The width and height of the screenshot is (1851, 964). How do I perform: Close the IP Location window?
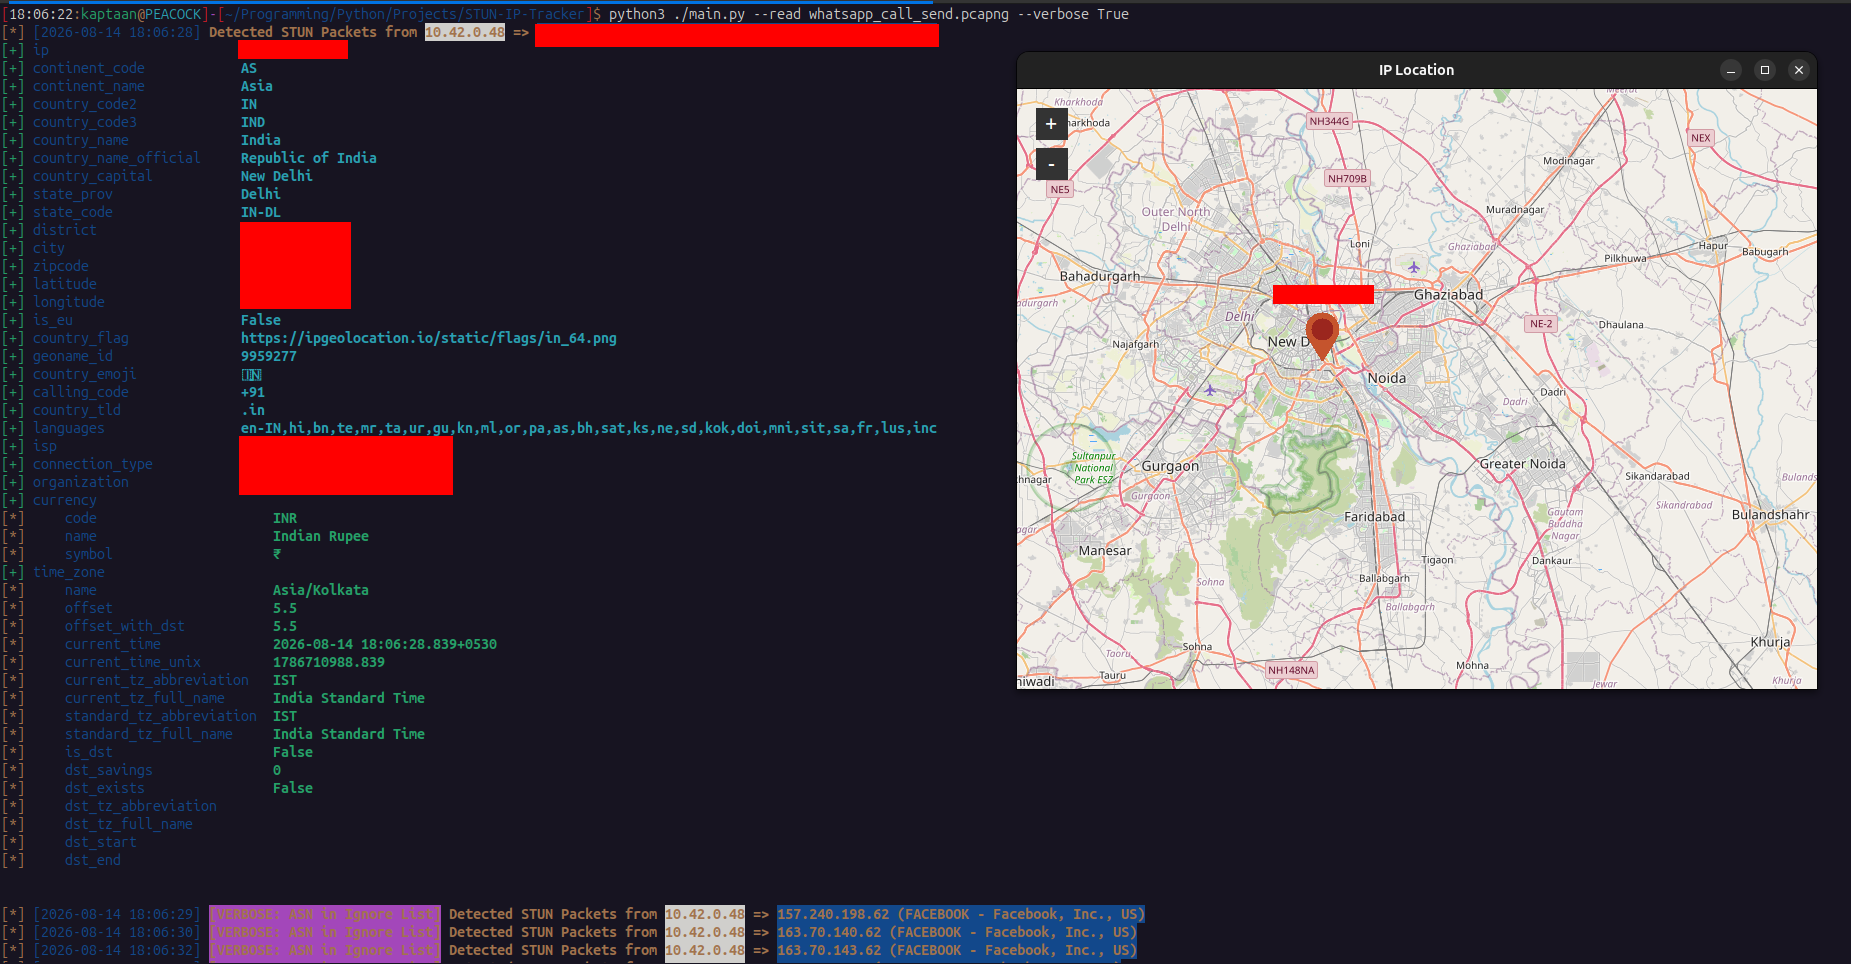point(1799,70)
